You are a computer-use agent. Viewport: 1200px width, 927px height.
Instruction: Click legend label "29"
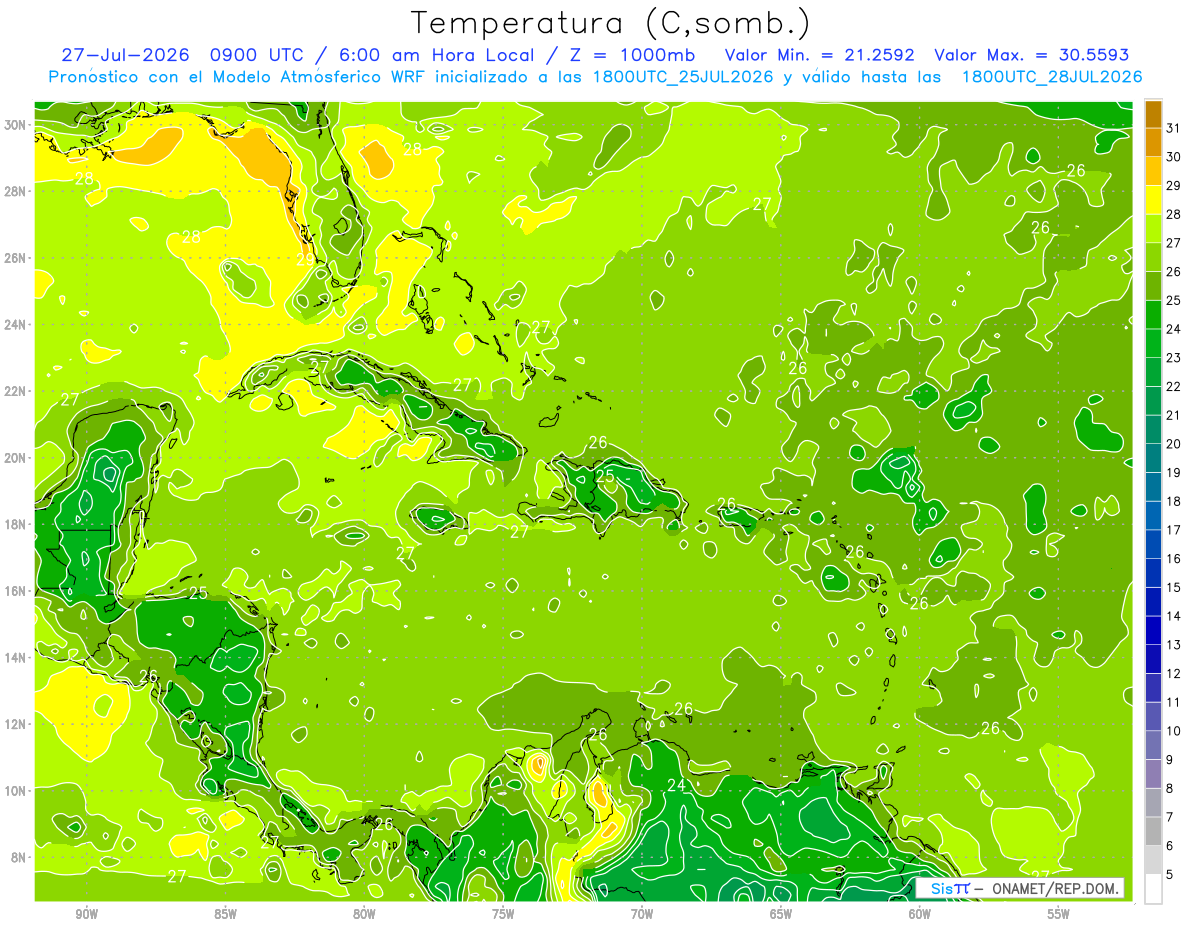point(1174,186)
